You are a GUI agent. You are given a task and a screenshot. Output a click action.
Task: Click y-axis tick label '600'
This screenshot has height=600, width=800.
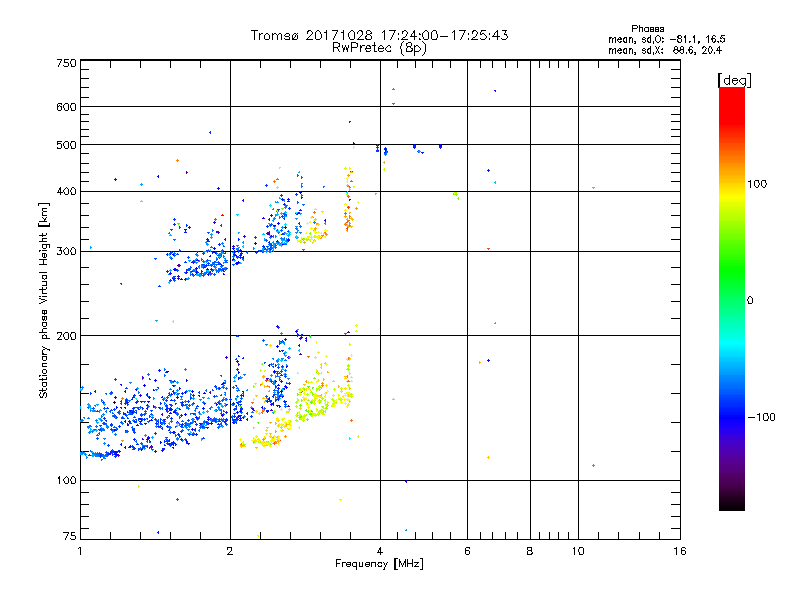(x=67, y=107)
